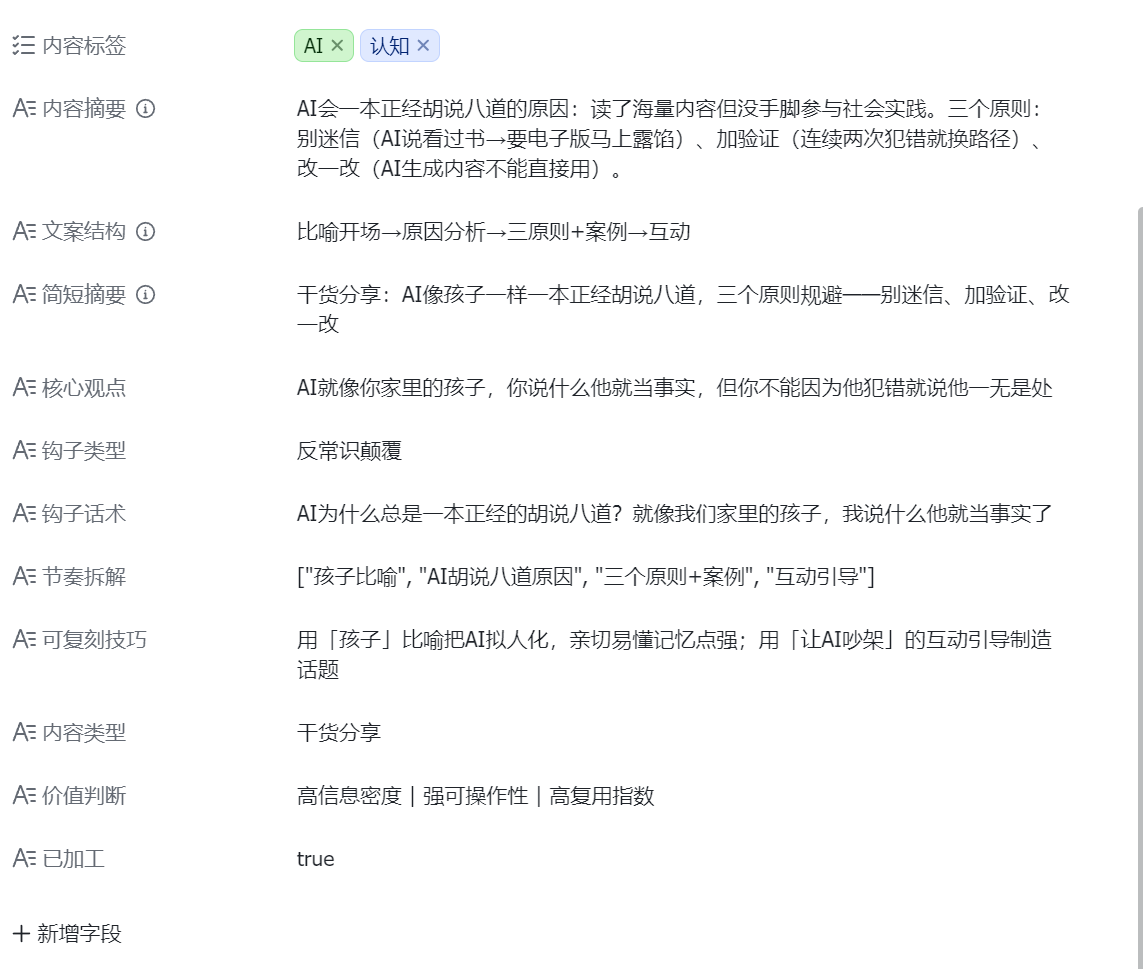Edit the 内容类型 value 干货分享
The image size is (1143, 969).
[339, 732]
